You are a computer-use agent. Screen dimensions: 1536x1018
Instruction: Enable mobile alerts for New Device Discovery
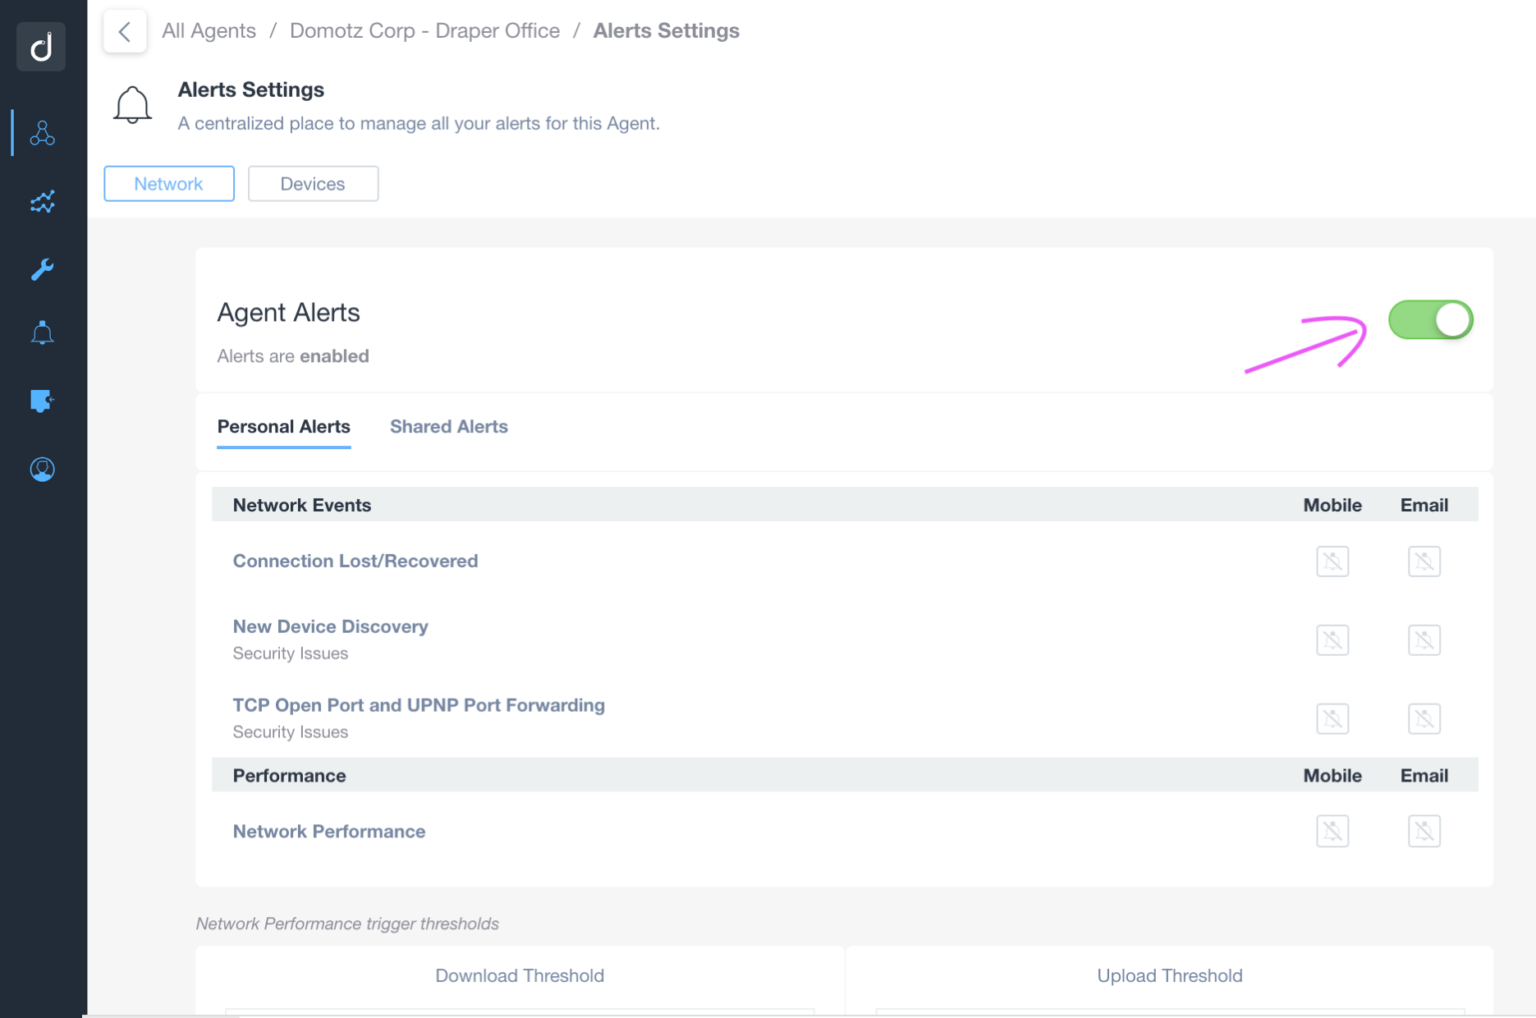[x=1332, y=640]
